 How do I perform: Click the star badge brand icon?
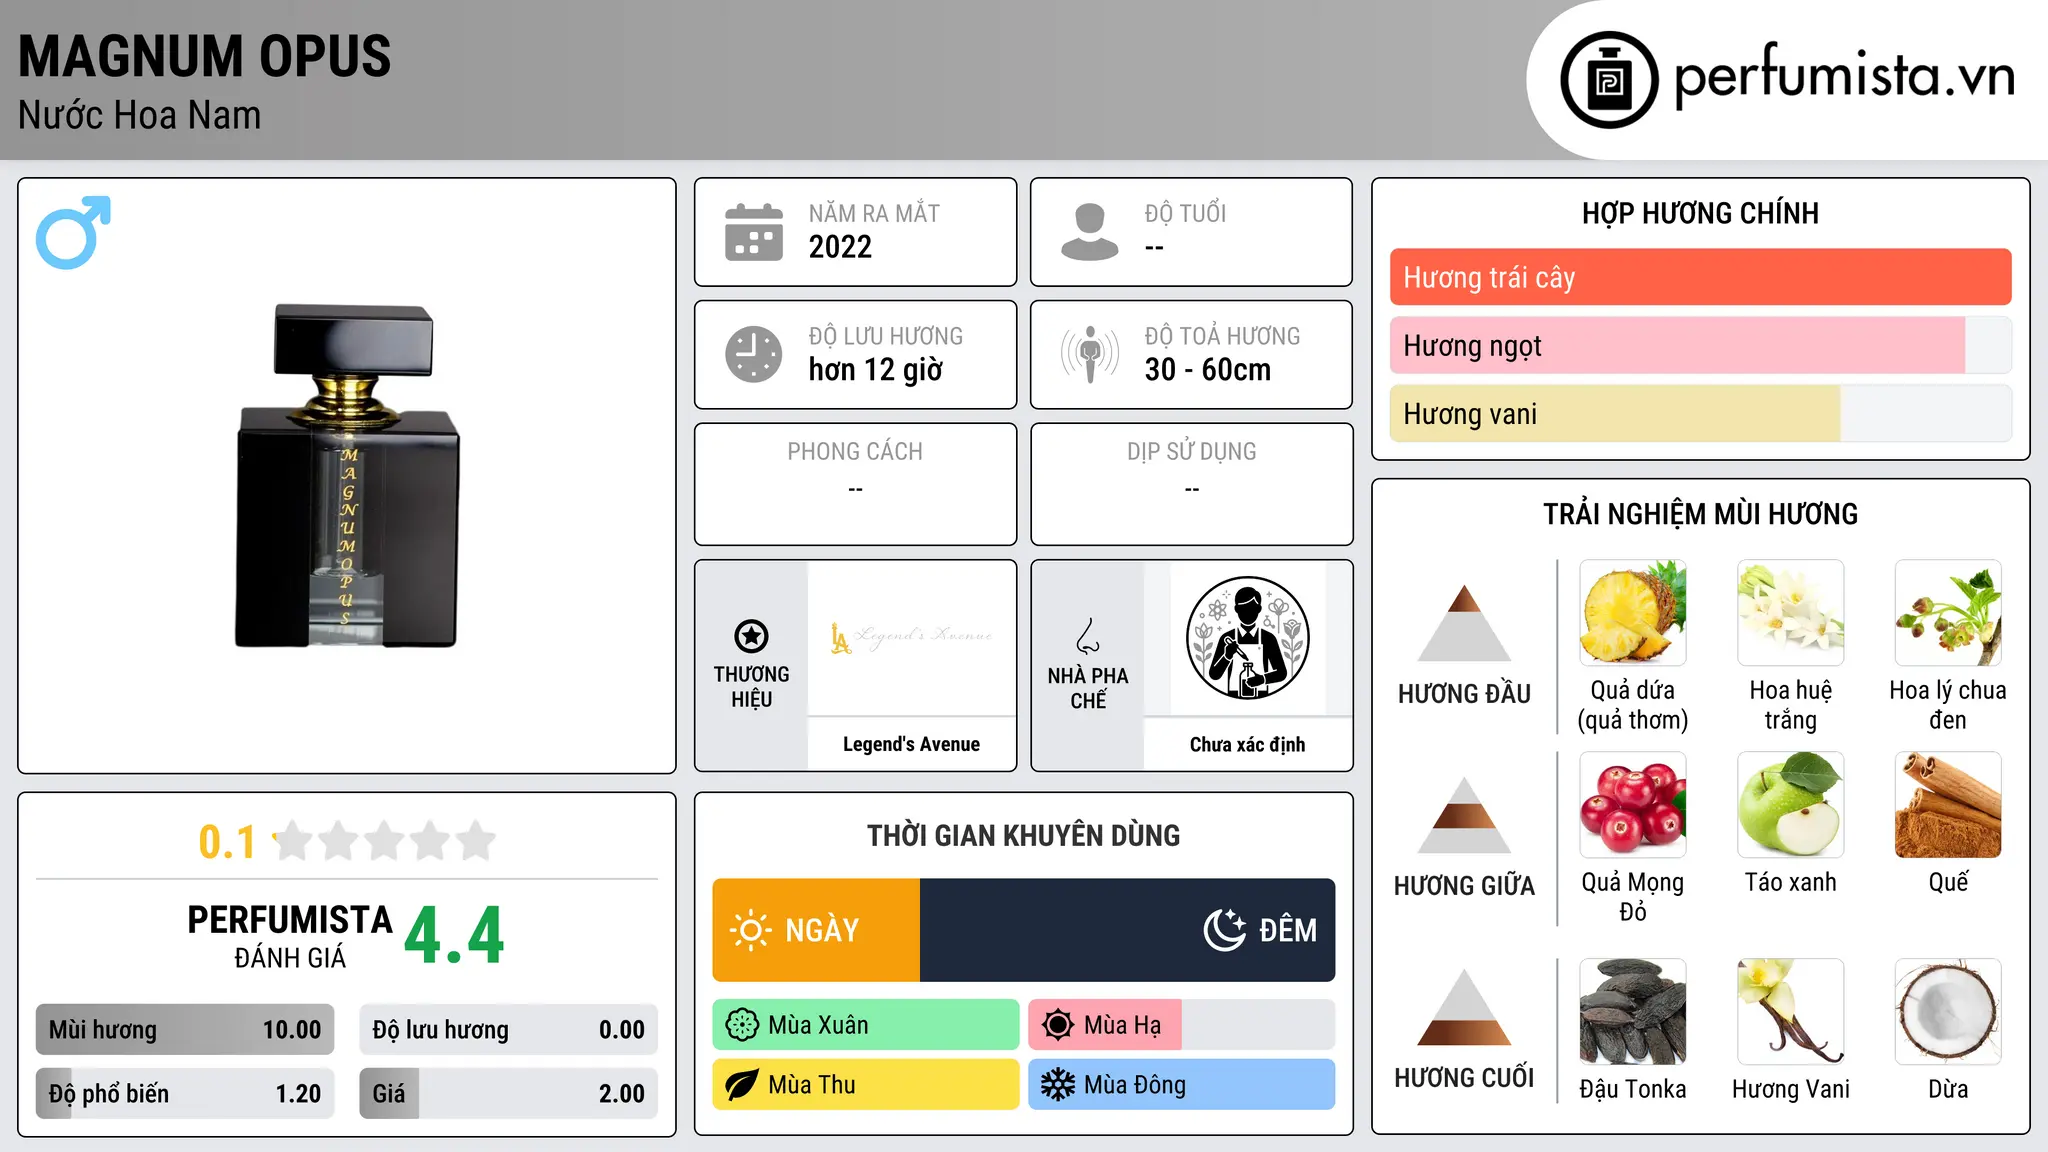pos(751,636)
